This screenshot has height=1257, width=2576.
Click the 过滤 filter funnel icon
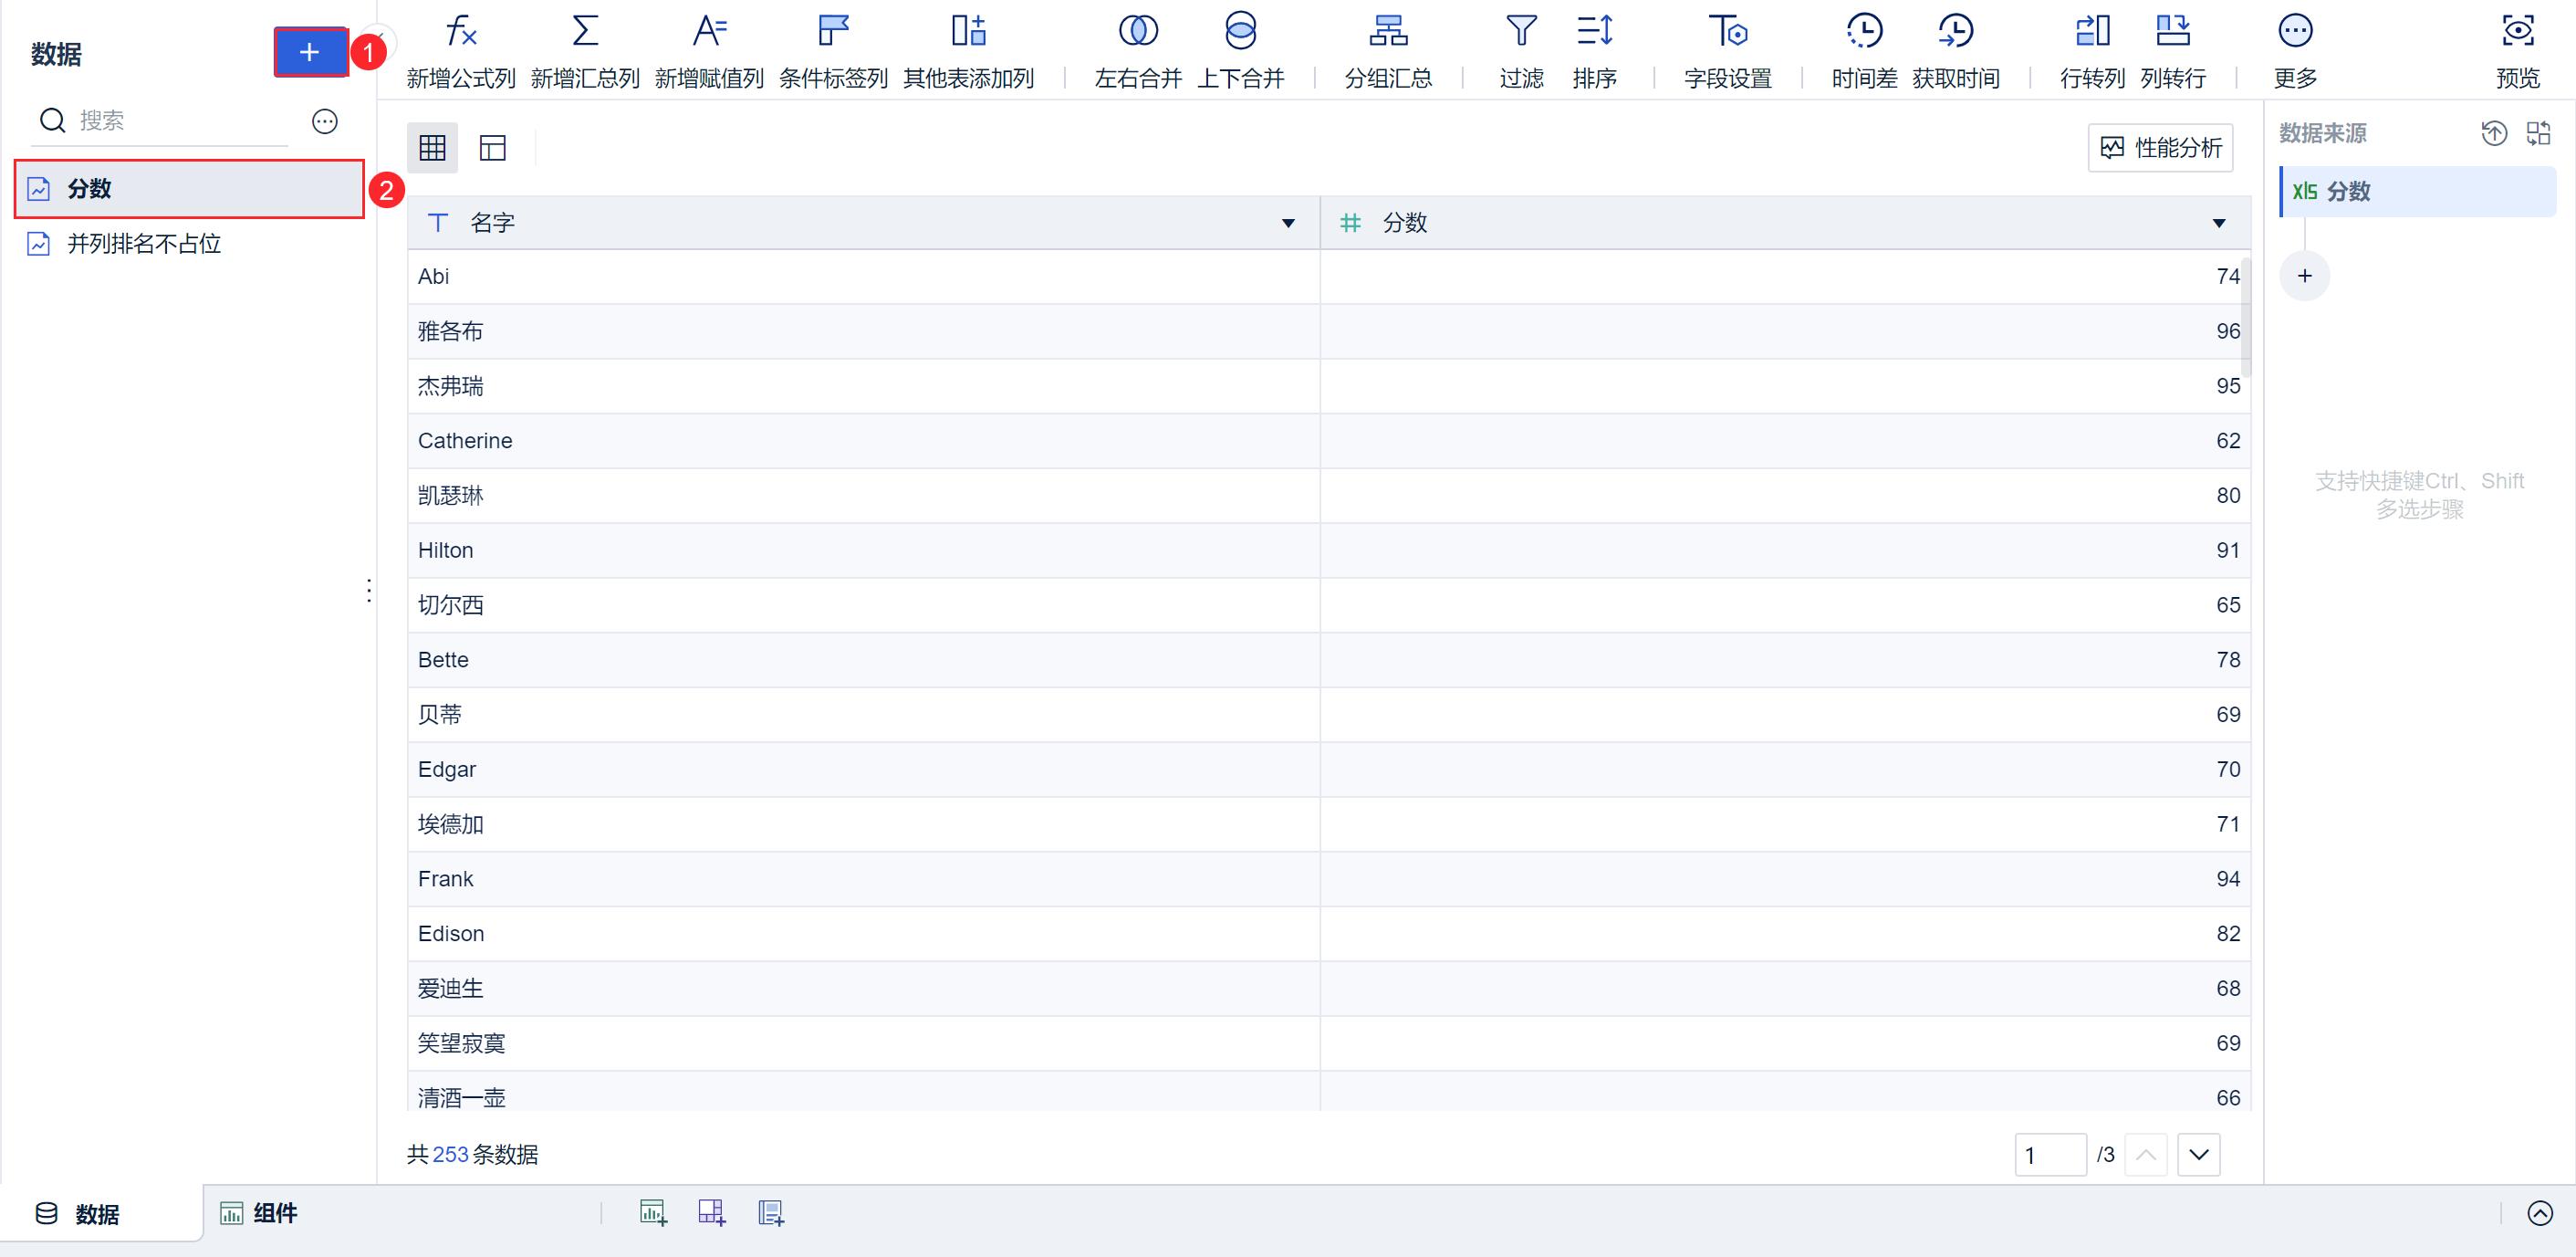pyautogui.click(x=1520, y=32)
